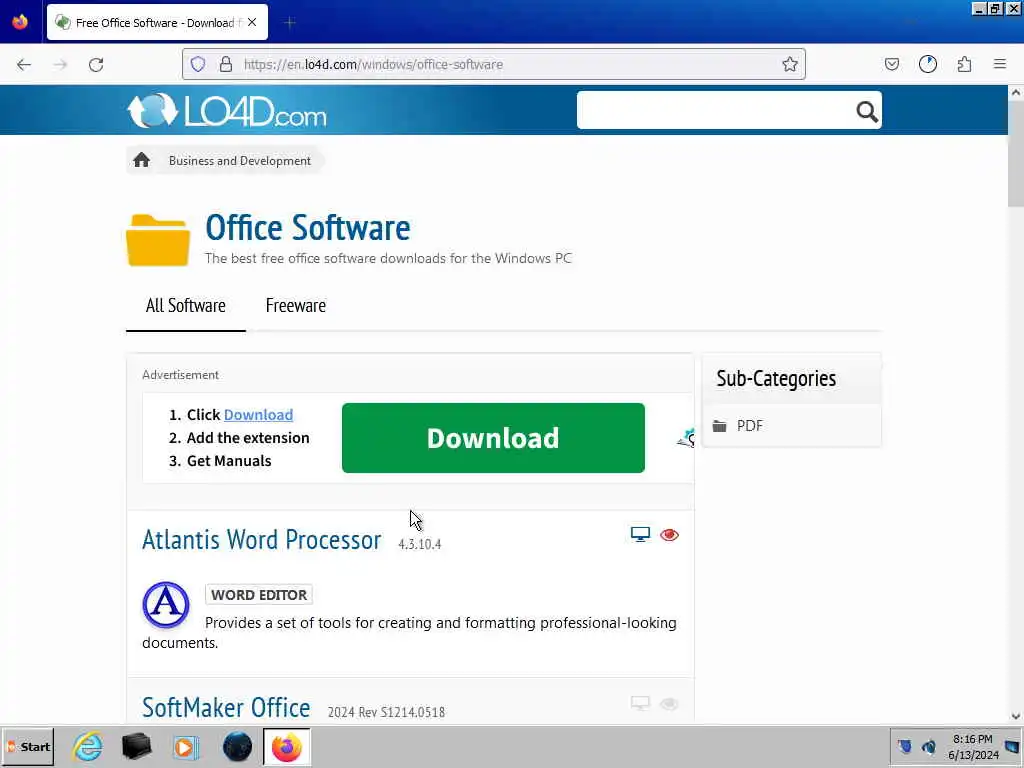The image size is (1024, 768).
Task: Open SoftMaker Office title link
Action: tap(226, 708)
